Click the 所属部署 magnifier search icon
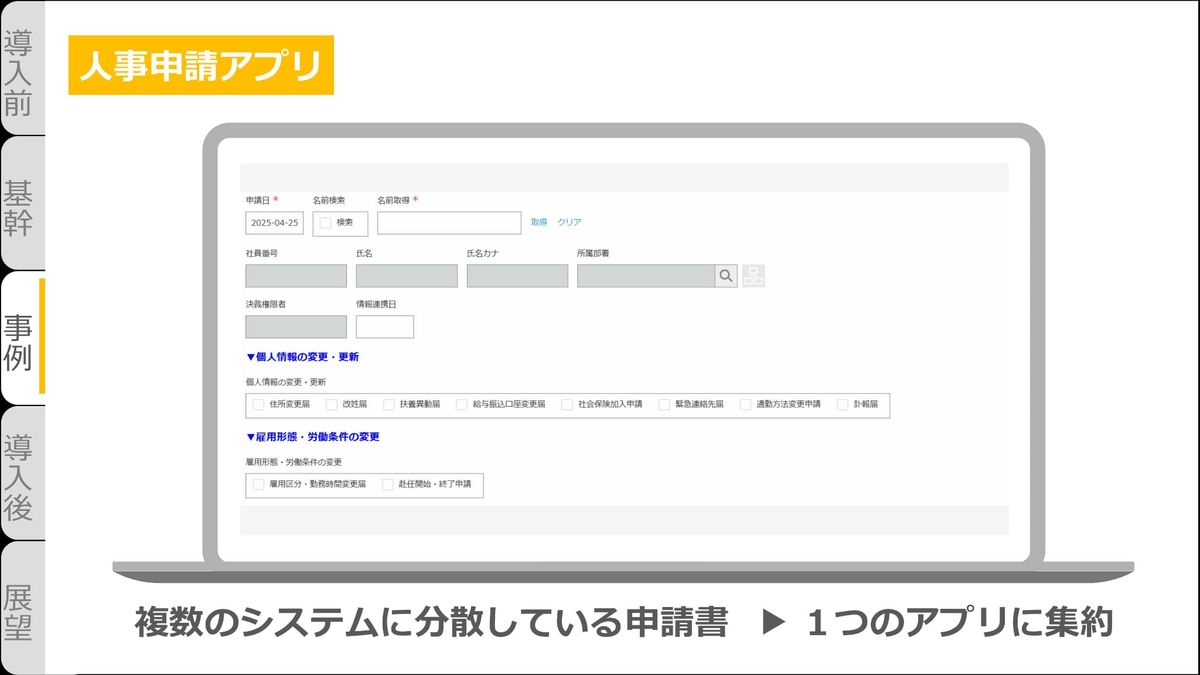 click(x=726, y=276)
